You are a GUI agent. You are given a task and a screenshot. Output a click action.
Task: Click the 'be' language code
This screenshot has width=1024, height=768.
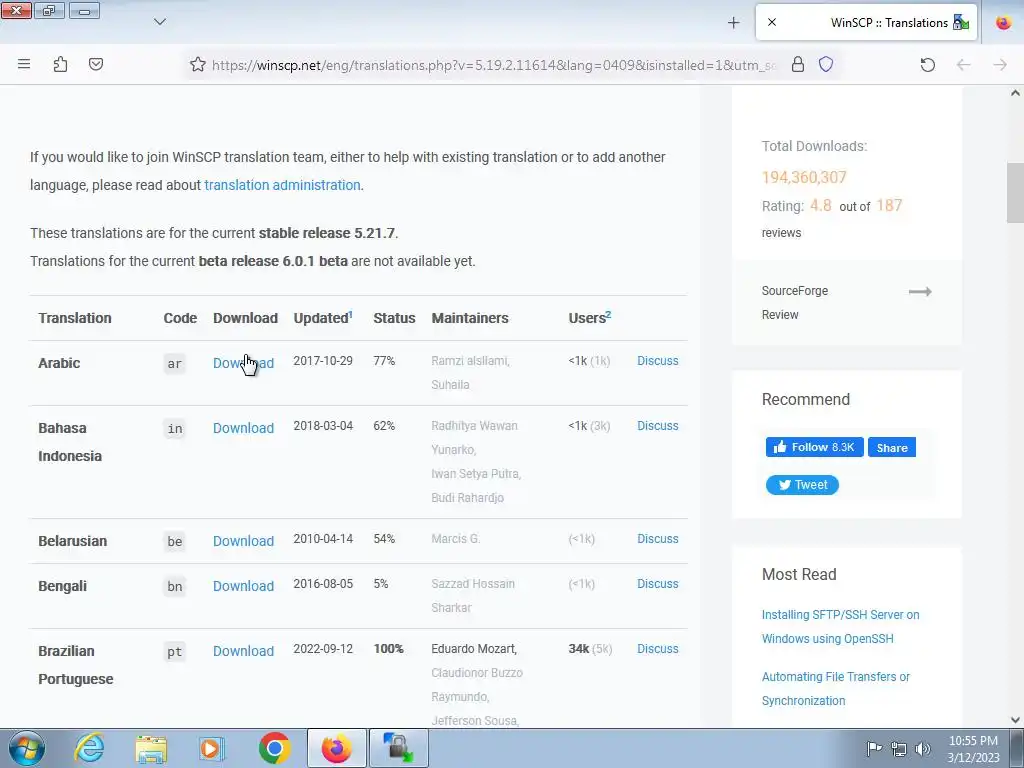pyautogui.click(x=174, y=541)
